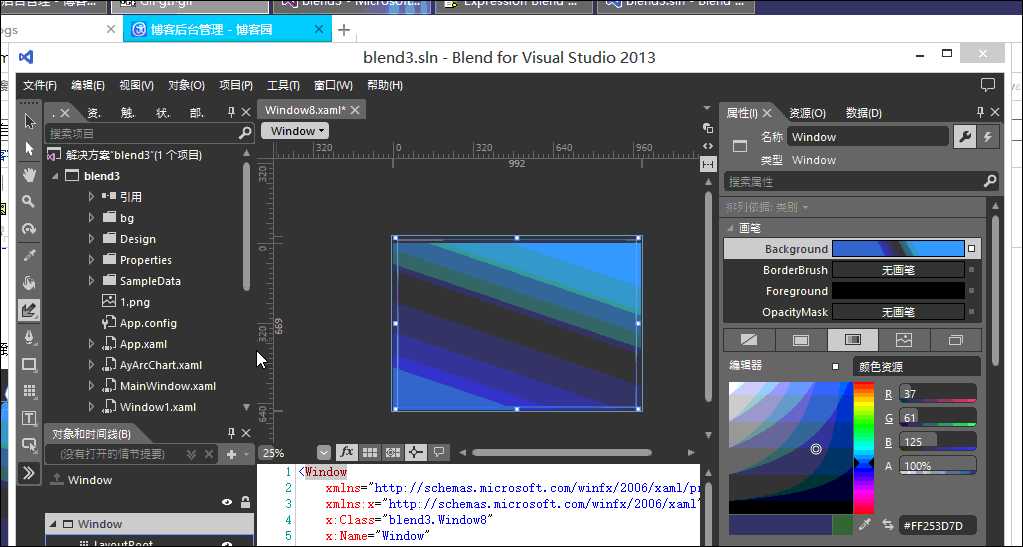Click the hex color value field #FF253D7D
The image size is (1023, 547).
[939, 525]
